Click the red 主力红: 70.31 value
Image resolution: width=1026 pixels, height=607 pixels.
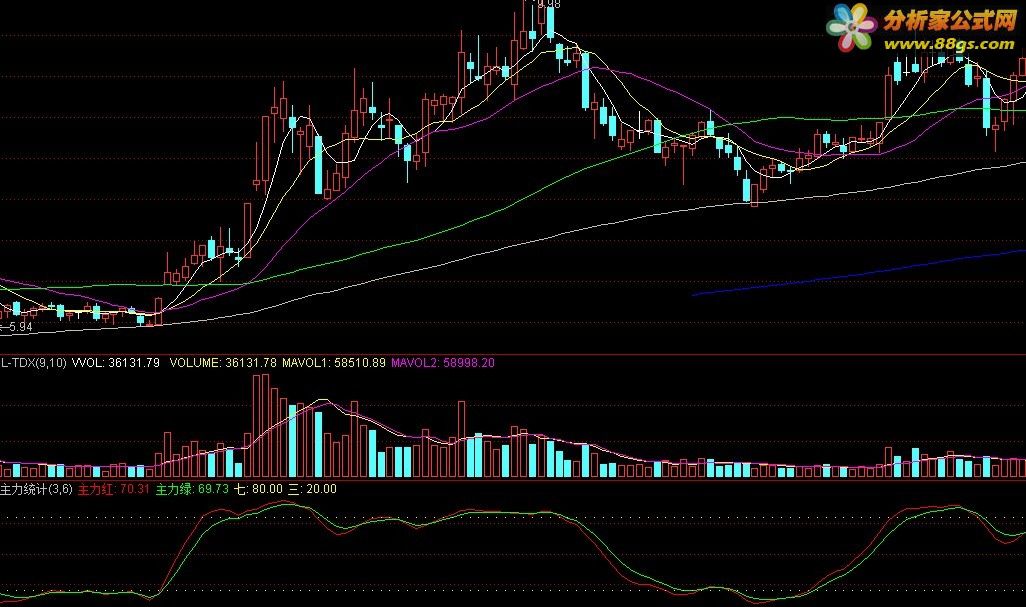click(x=114, y=489)
